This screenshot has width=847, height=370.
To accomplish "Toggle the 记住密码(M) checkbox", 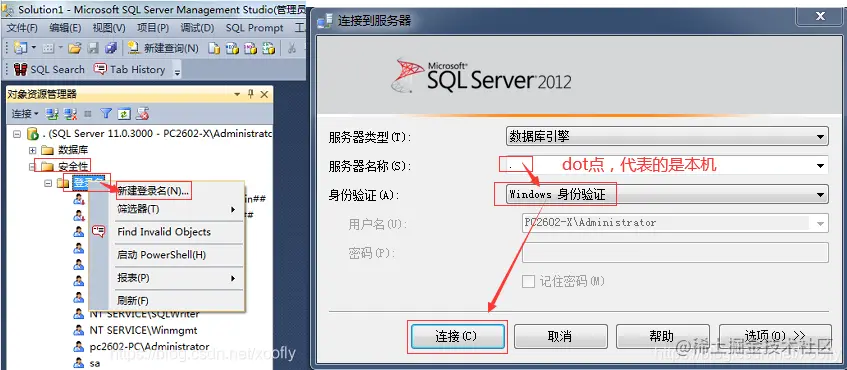I will [529, 281].
